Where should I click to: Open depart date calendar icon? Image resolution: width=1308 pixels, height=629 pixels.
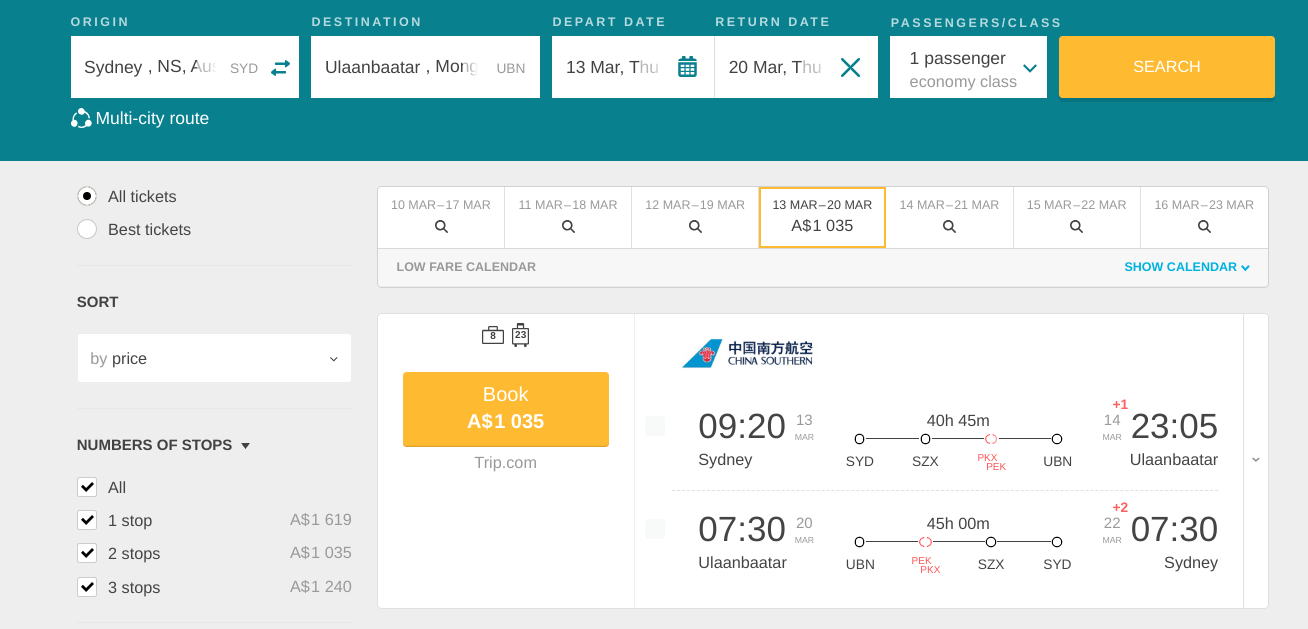[x=687, y=67]
